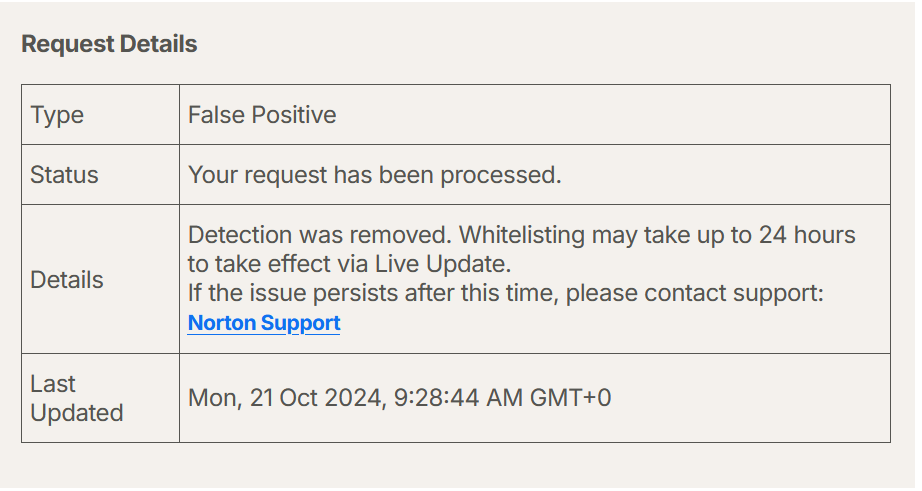The image size is (922, 491).
Task: Click the text Your request has been processed
Action: coord(374,175)
